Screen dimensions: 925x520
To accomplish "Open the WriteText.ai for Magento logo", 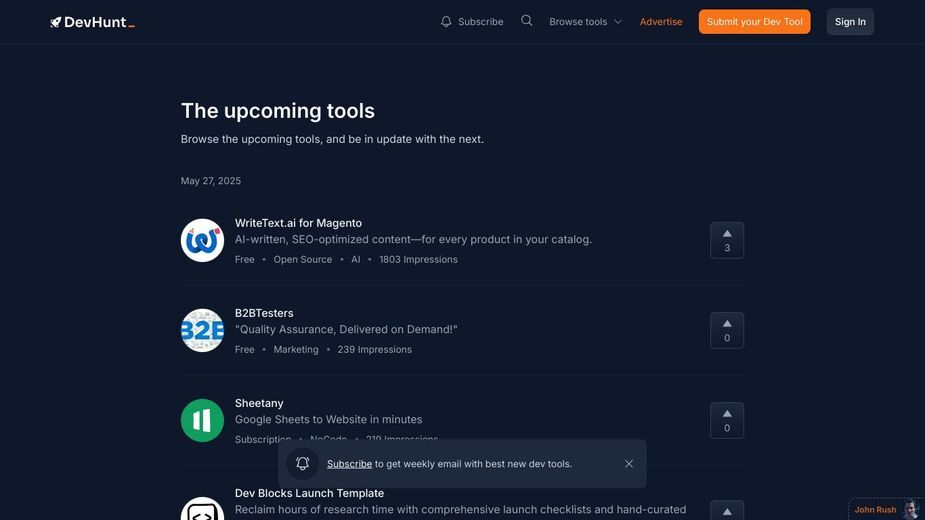I will (x=202, y=240).
